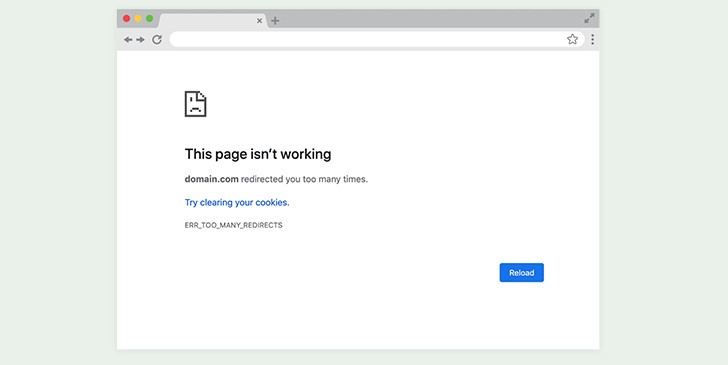The image size is (728, 365).
Task: Click the browser back arrow
Action: pos(128,40)
